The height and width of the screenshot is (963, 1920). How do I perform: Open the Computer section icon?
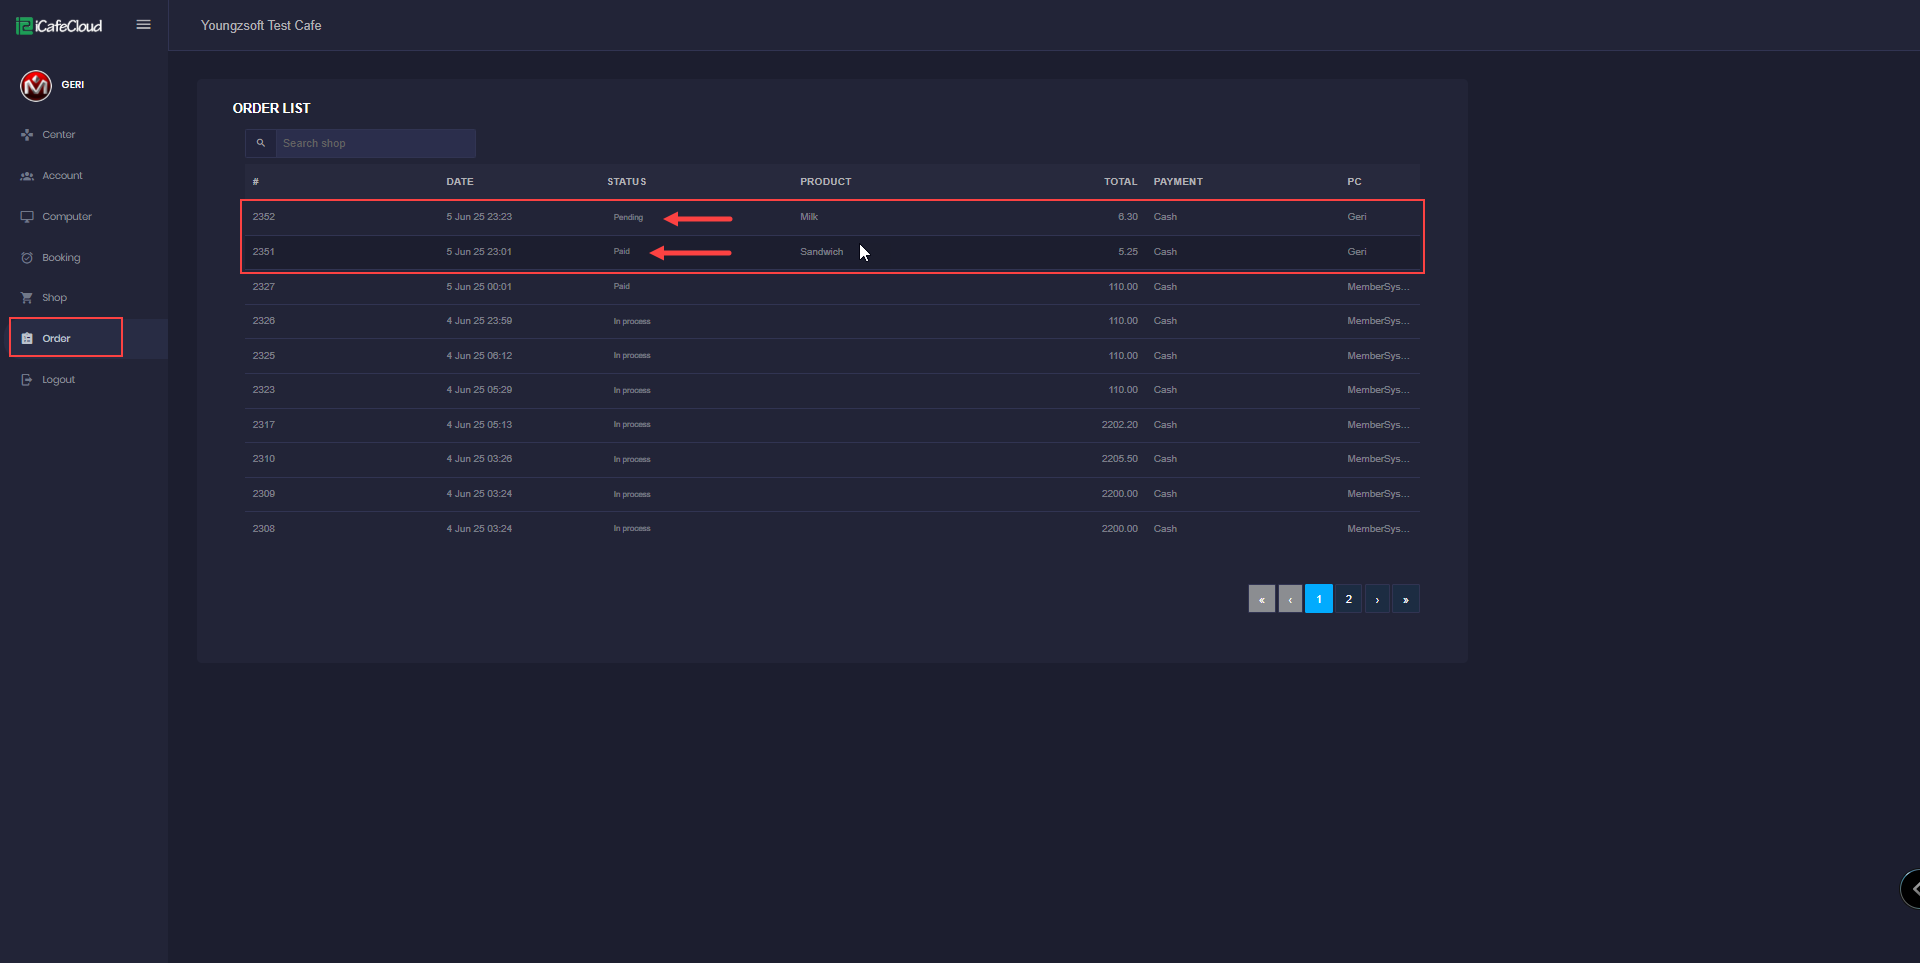[x=27, y=217]
